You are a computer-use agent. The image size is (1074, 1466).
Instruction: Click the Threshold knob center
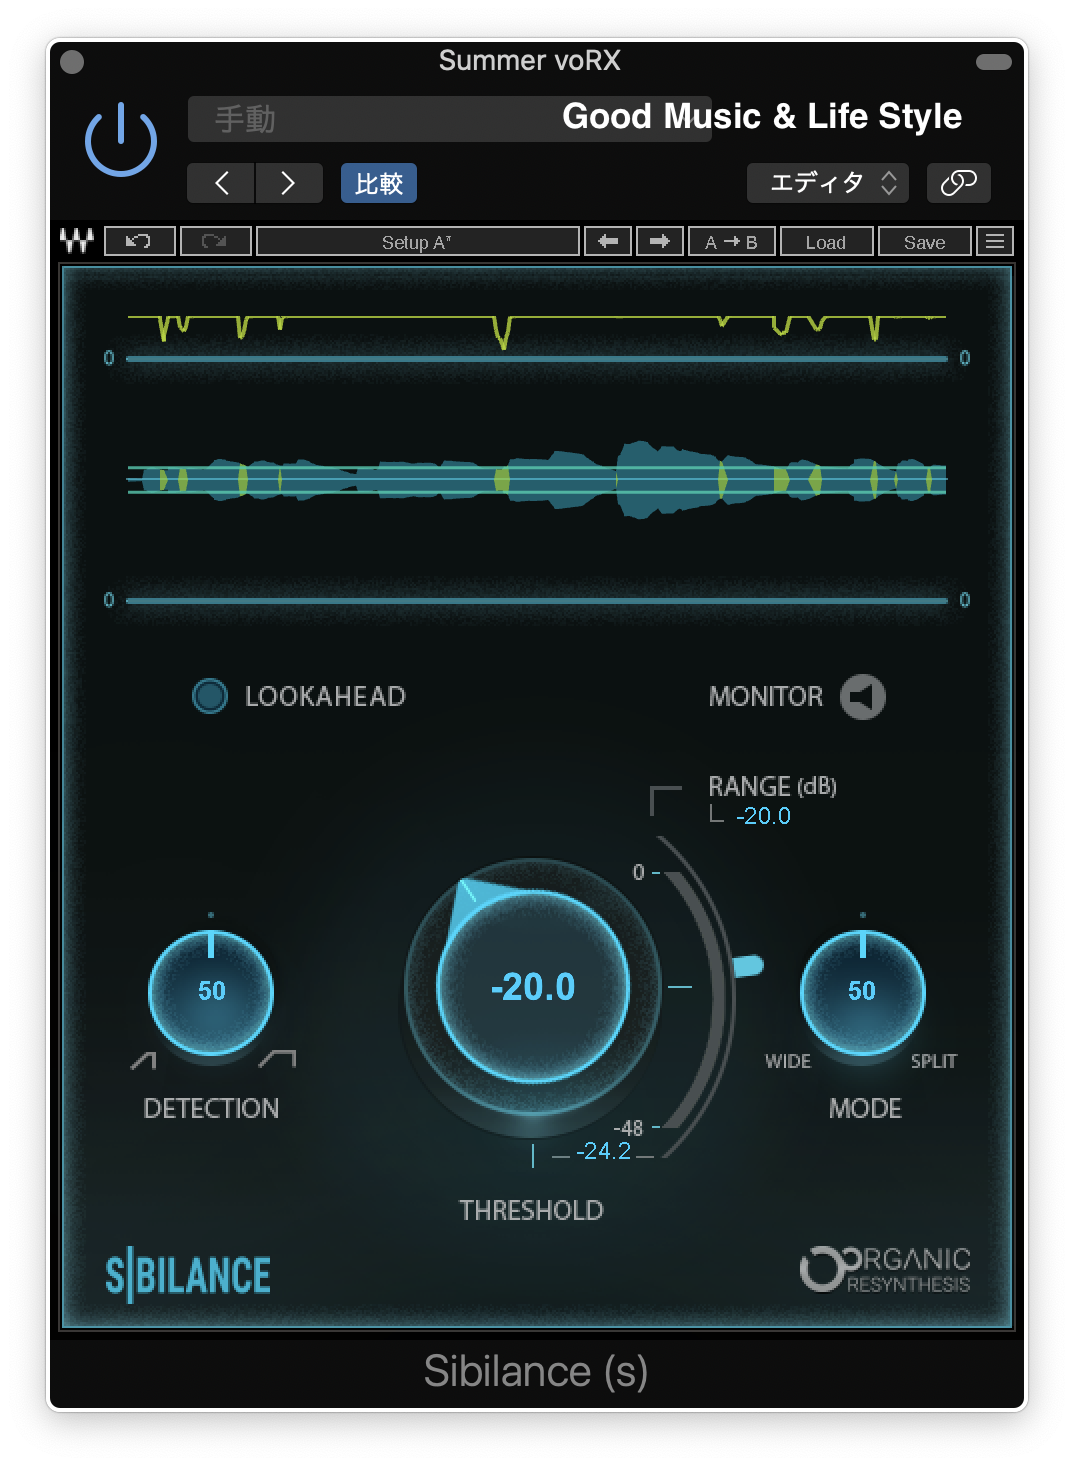[x=533, y=987]
